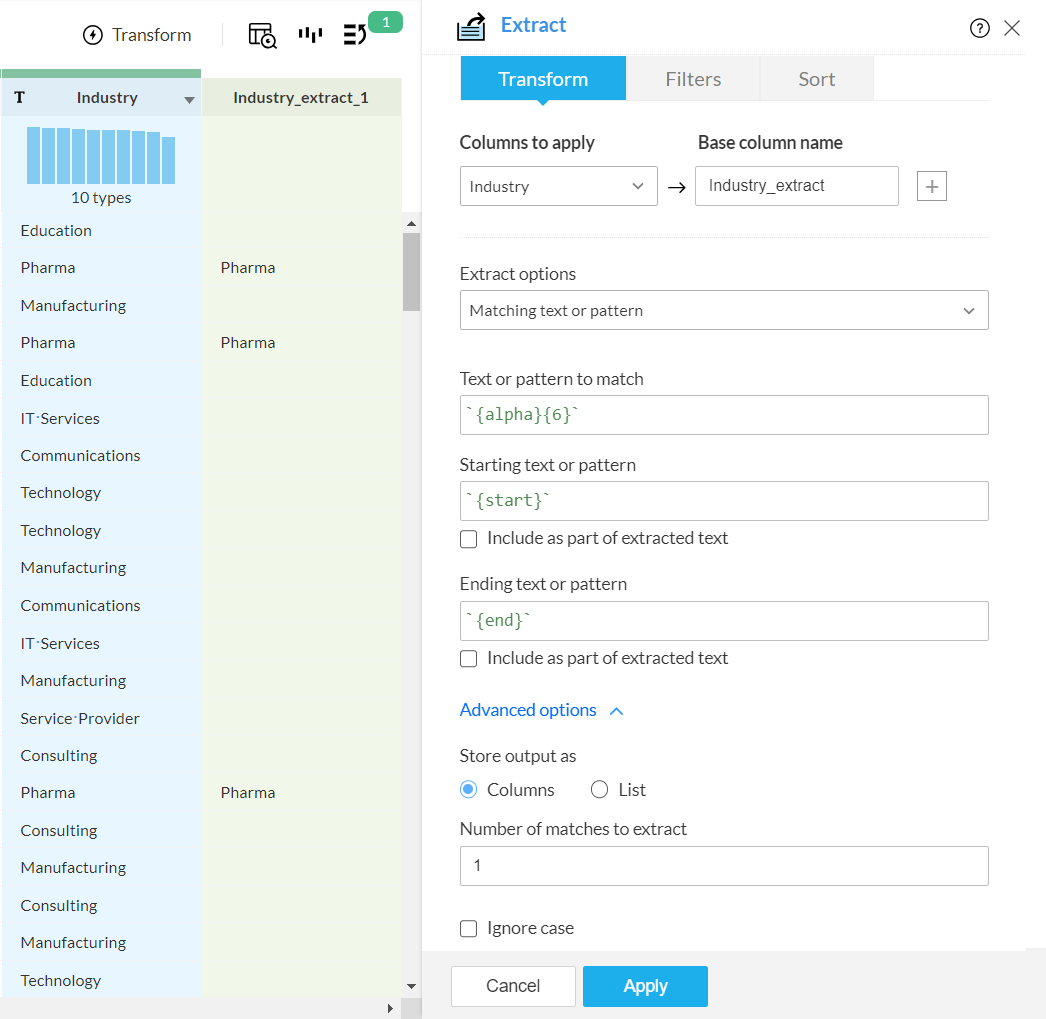Open the Columns to apply dropdown
The image size is (1046, 1019).
558,186
